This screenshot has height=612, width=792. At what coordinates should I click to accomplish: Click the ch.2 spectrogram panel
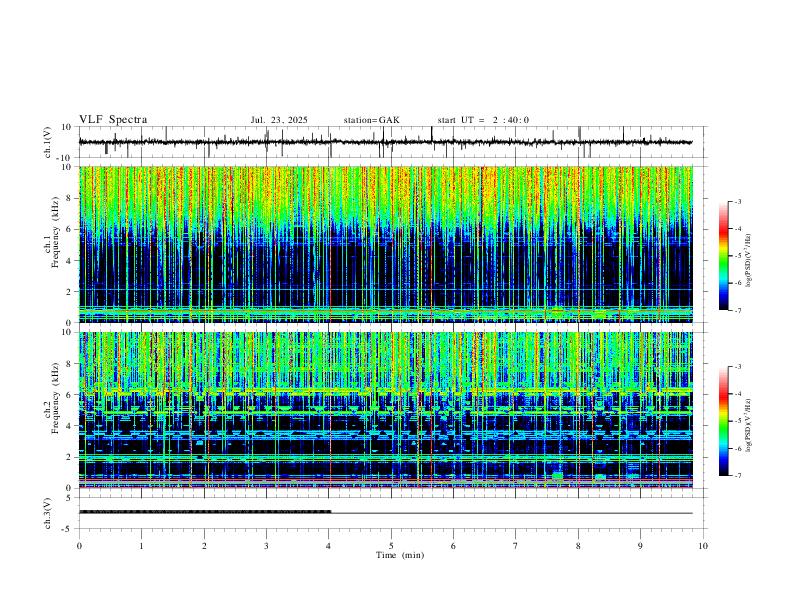(385, 410)
